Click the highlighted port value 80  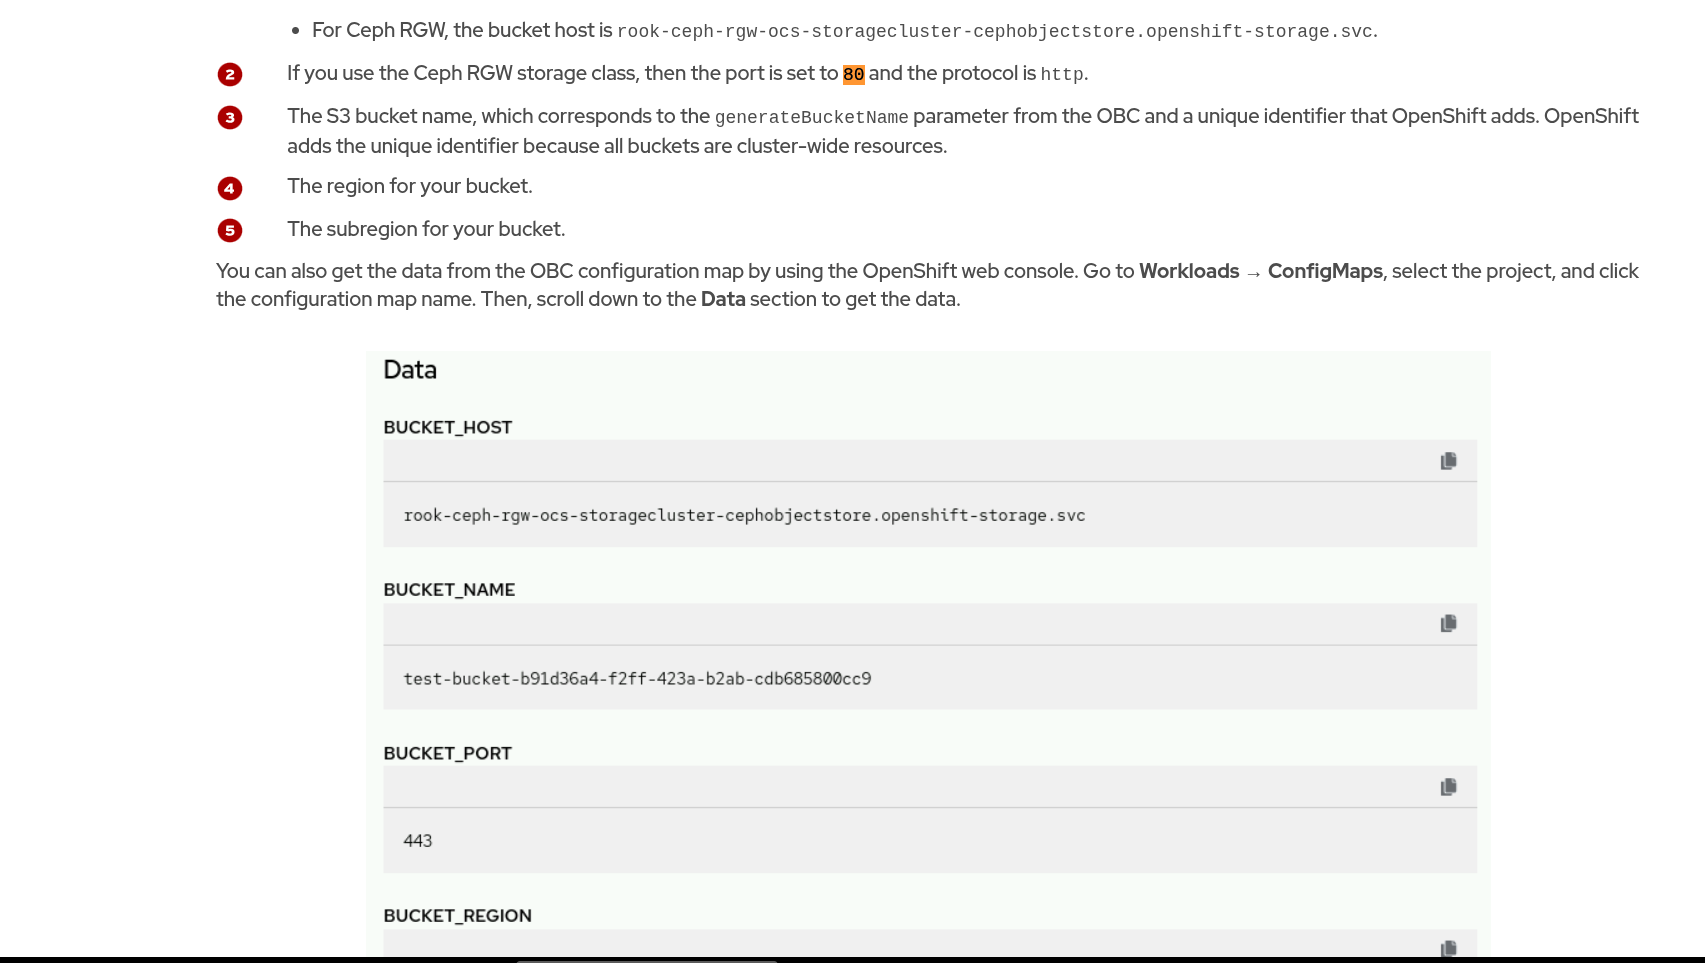[x=853, y=75]
